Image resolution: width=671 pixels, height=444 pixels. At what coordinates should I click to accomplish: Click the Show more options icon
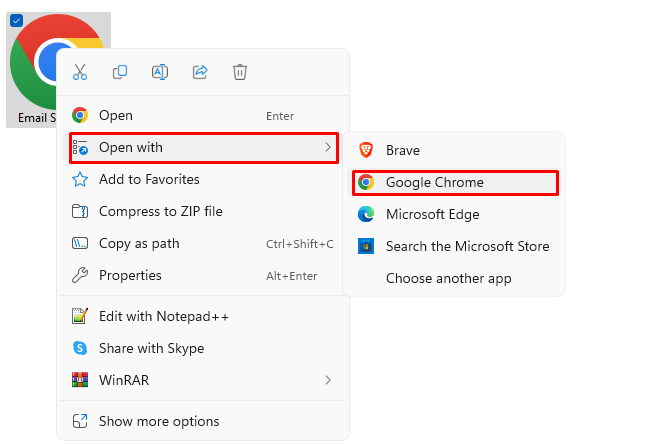point(80,421)
